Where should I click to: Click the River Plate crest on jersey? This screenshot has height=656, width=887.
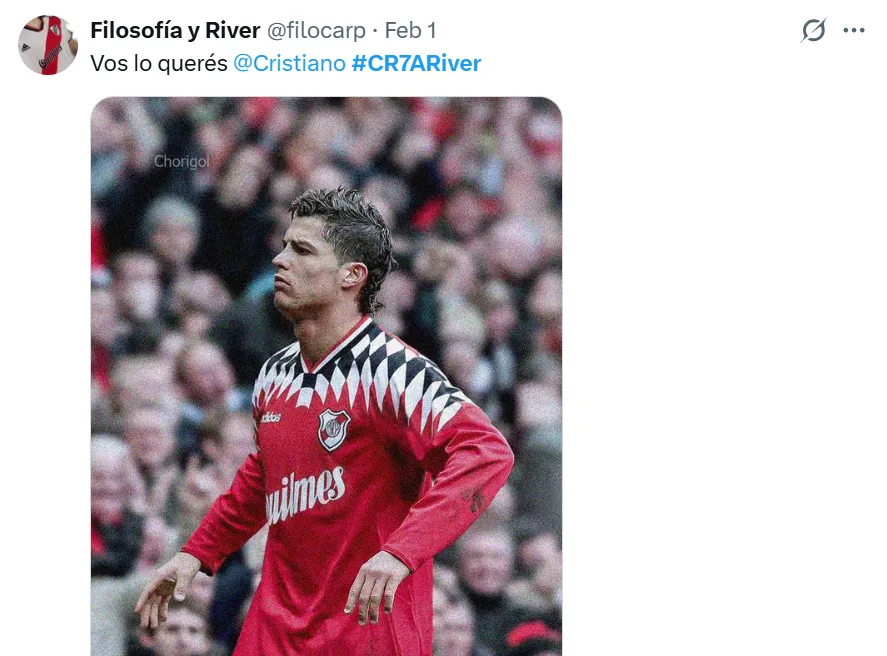click(334, 430)
